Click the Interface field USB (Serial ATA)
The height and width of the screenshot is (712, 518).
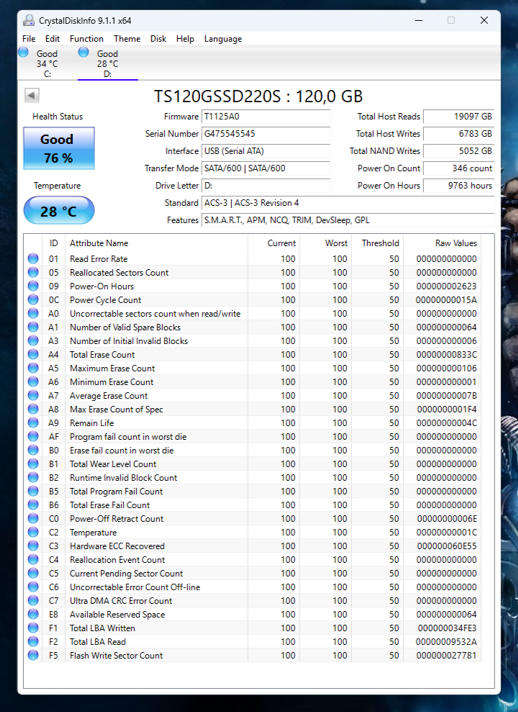point(266,151)
